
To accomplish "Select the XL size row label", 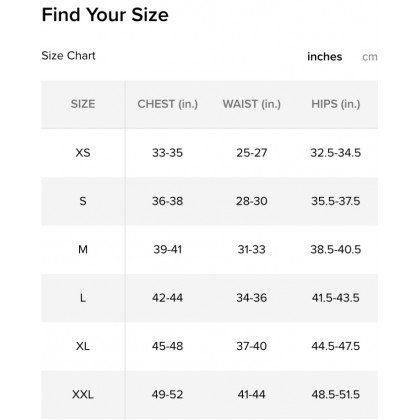I will tap(83, 346).
